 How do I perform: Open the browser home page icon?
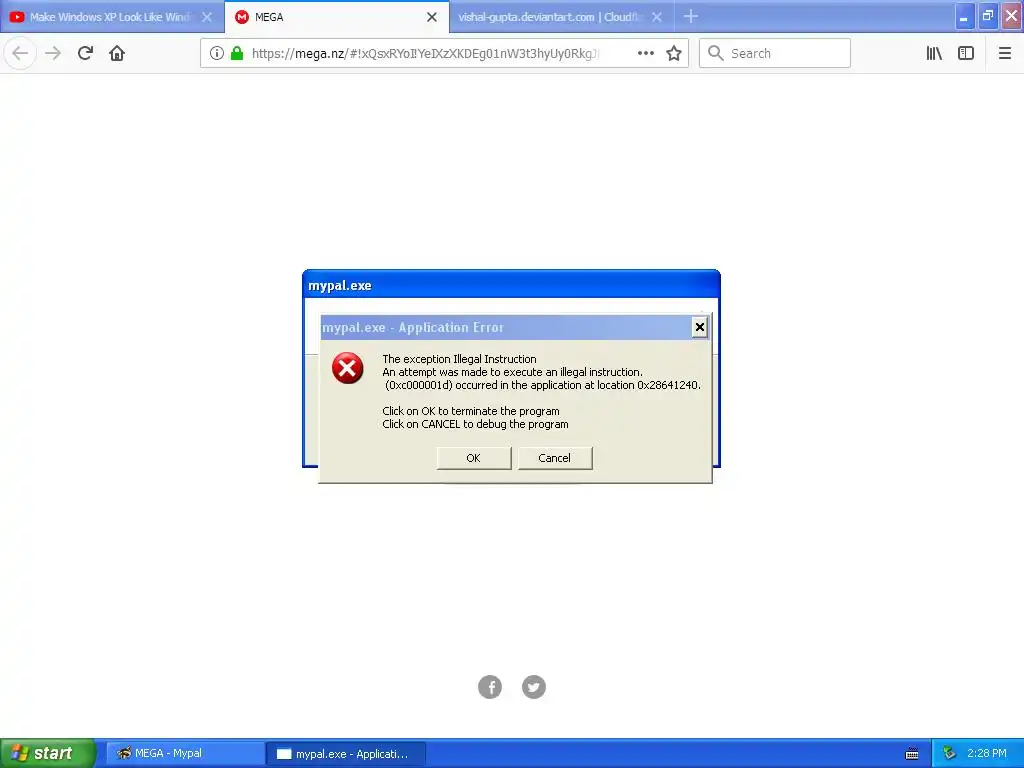[117, 54]
